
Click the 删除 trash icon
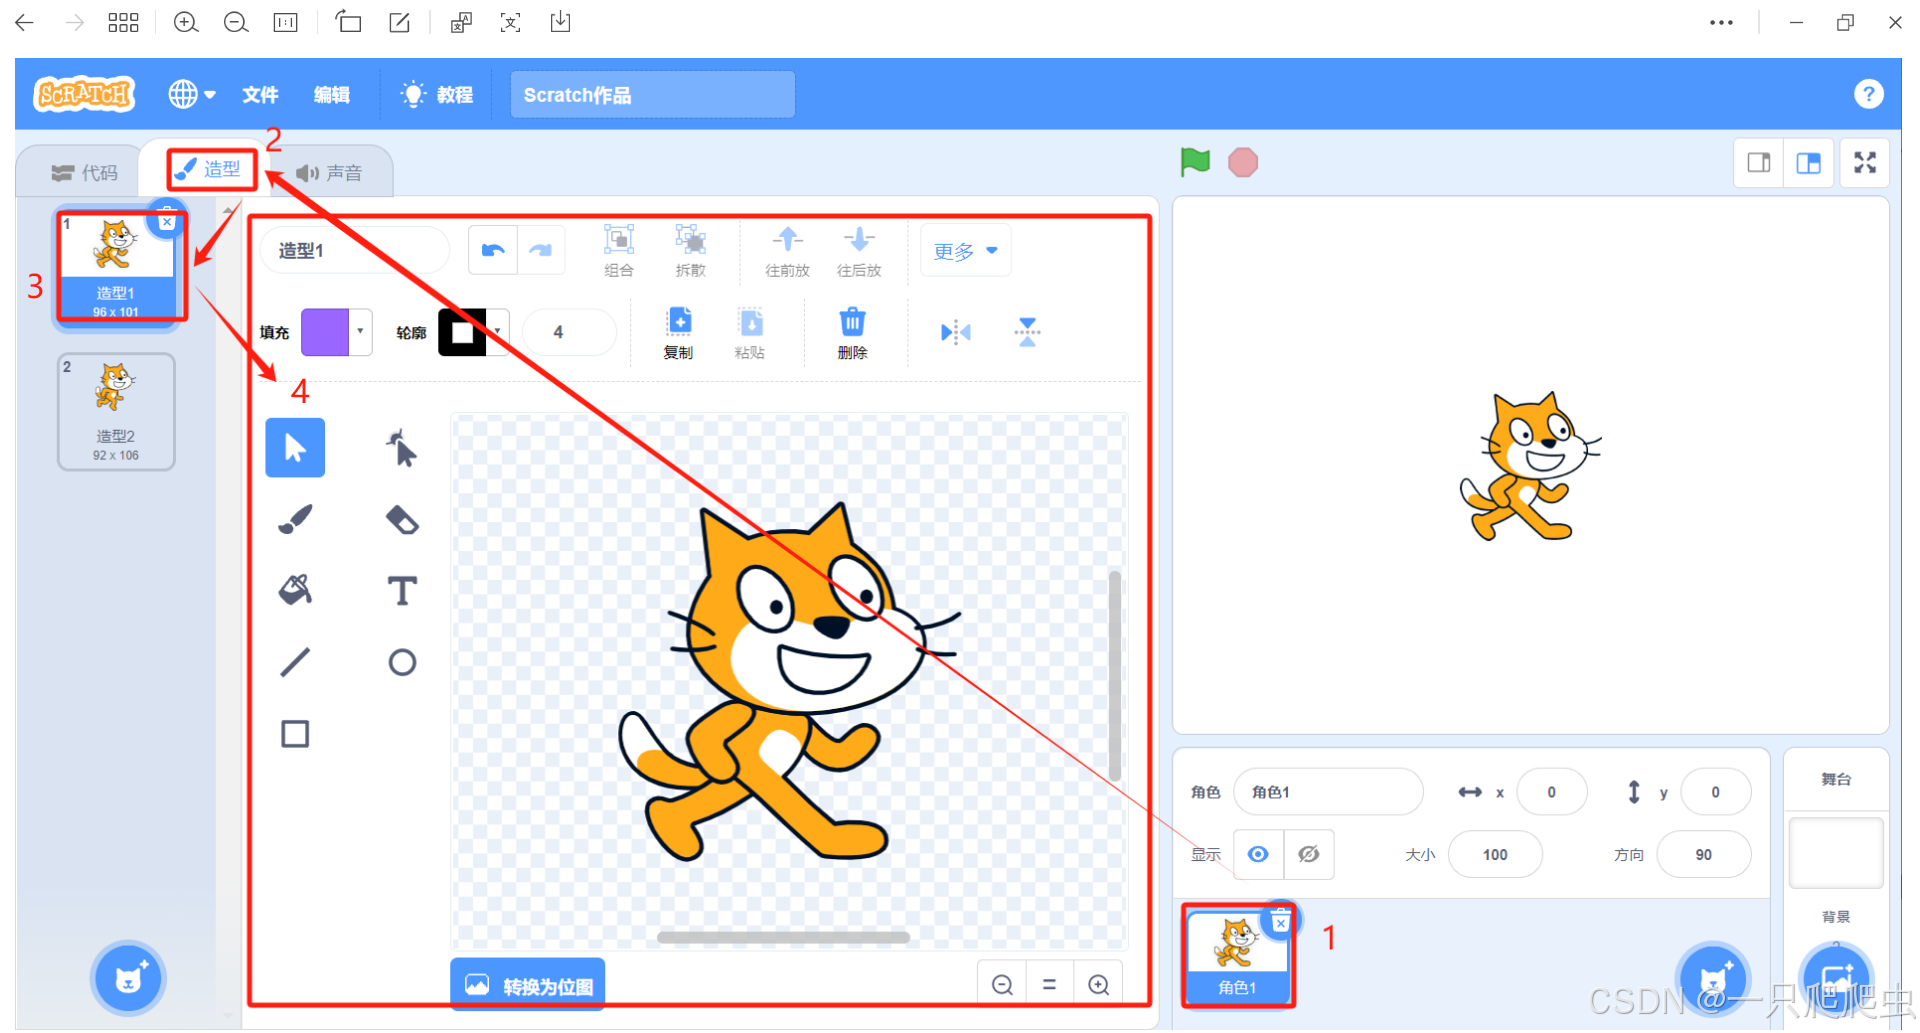[x=852, y=322]
